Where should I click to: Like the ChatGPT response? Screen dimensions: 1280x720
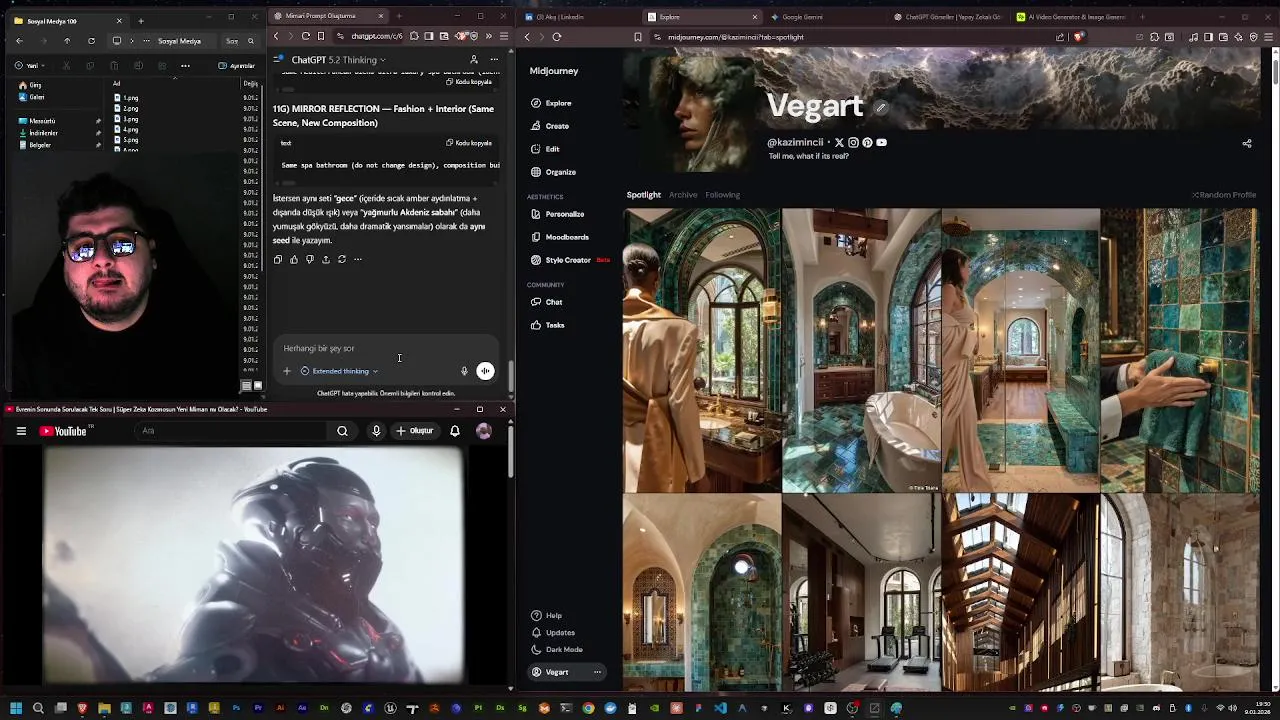[x=294, y=259]
